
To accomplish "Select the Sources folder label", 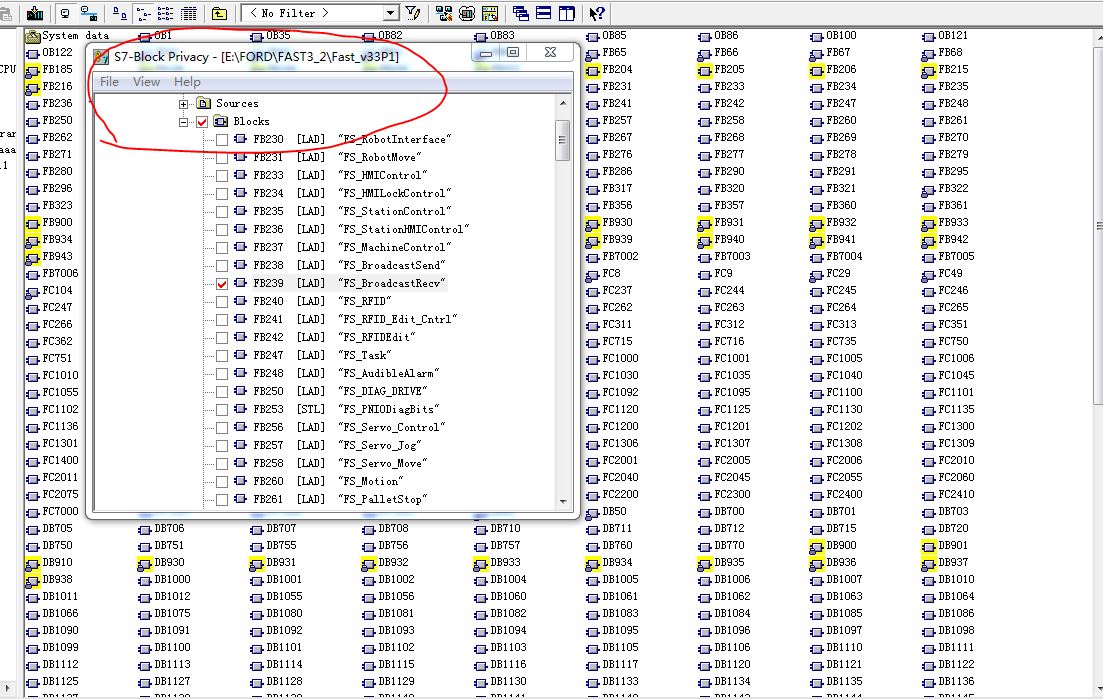I will click(x=236, y=103).
